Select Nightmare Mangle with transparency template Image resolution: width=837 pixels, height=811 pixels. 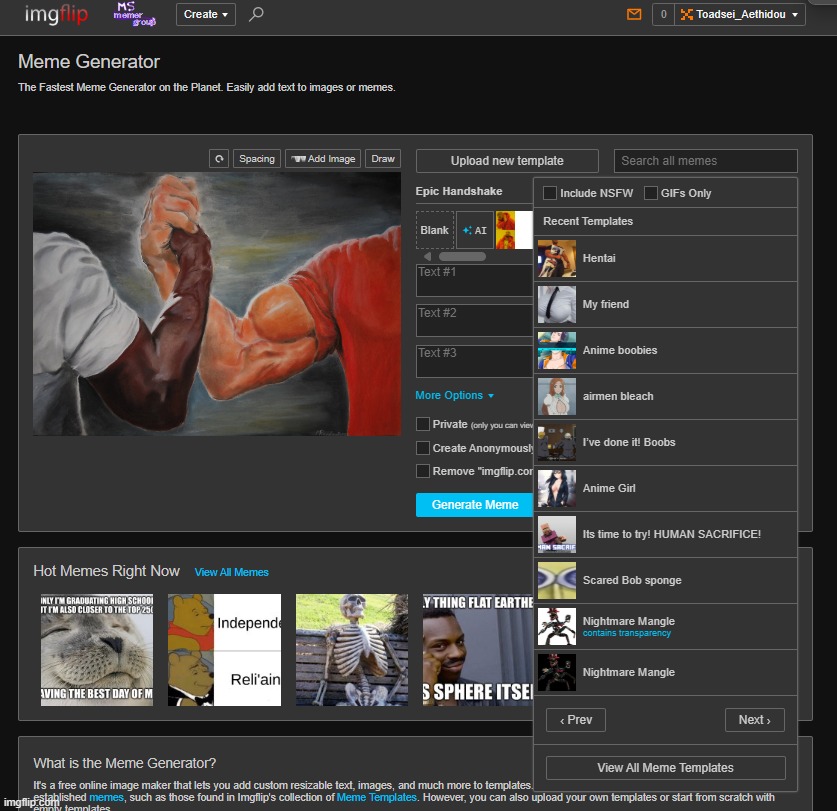pos(666,626)
